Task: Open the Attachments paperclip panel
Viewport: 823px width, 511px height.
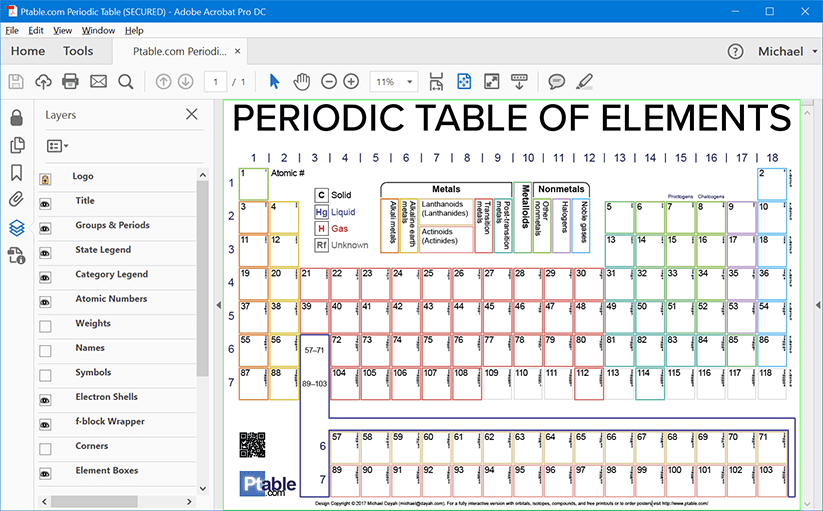Action: 16,200
